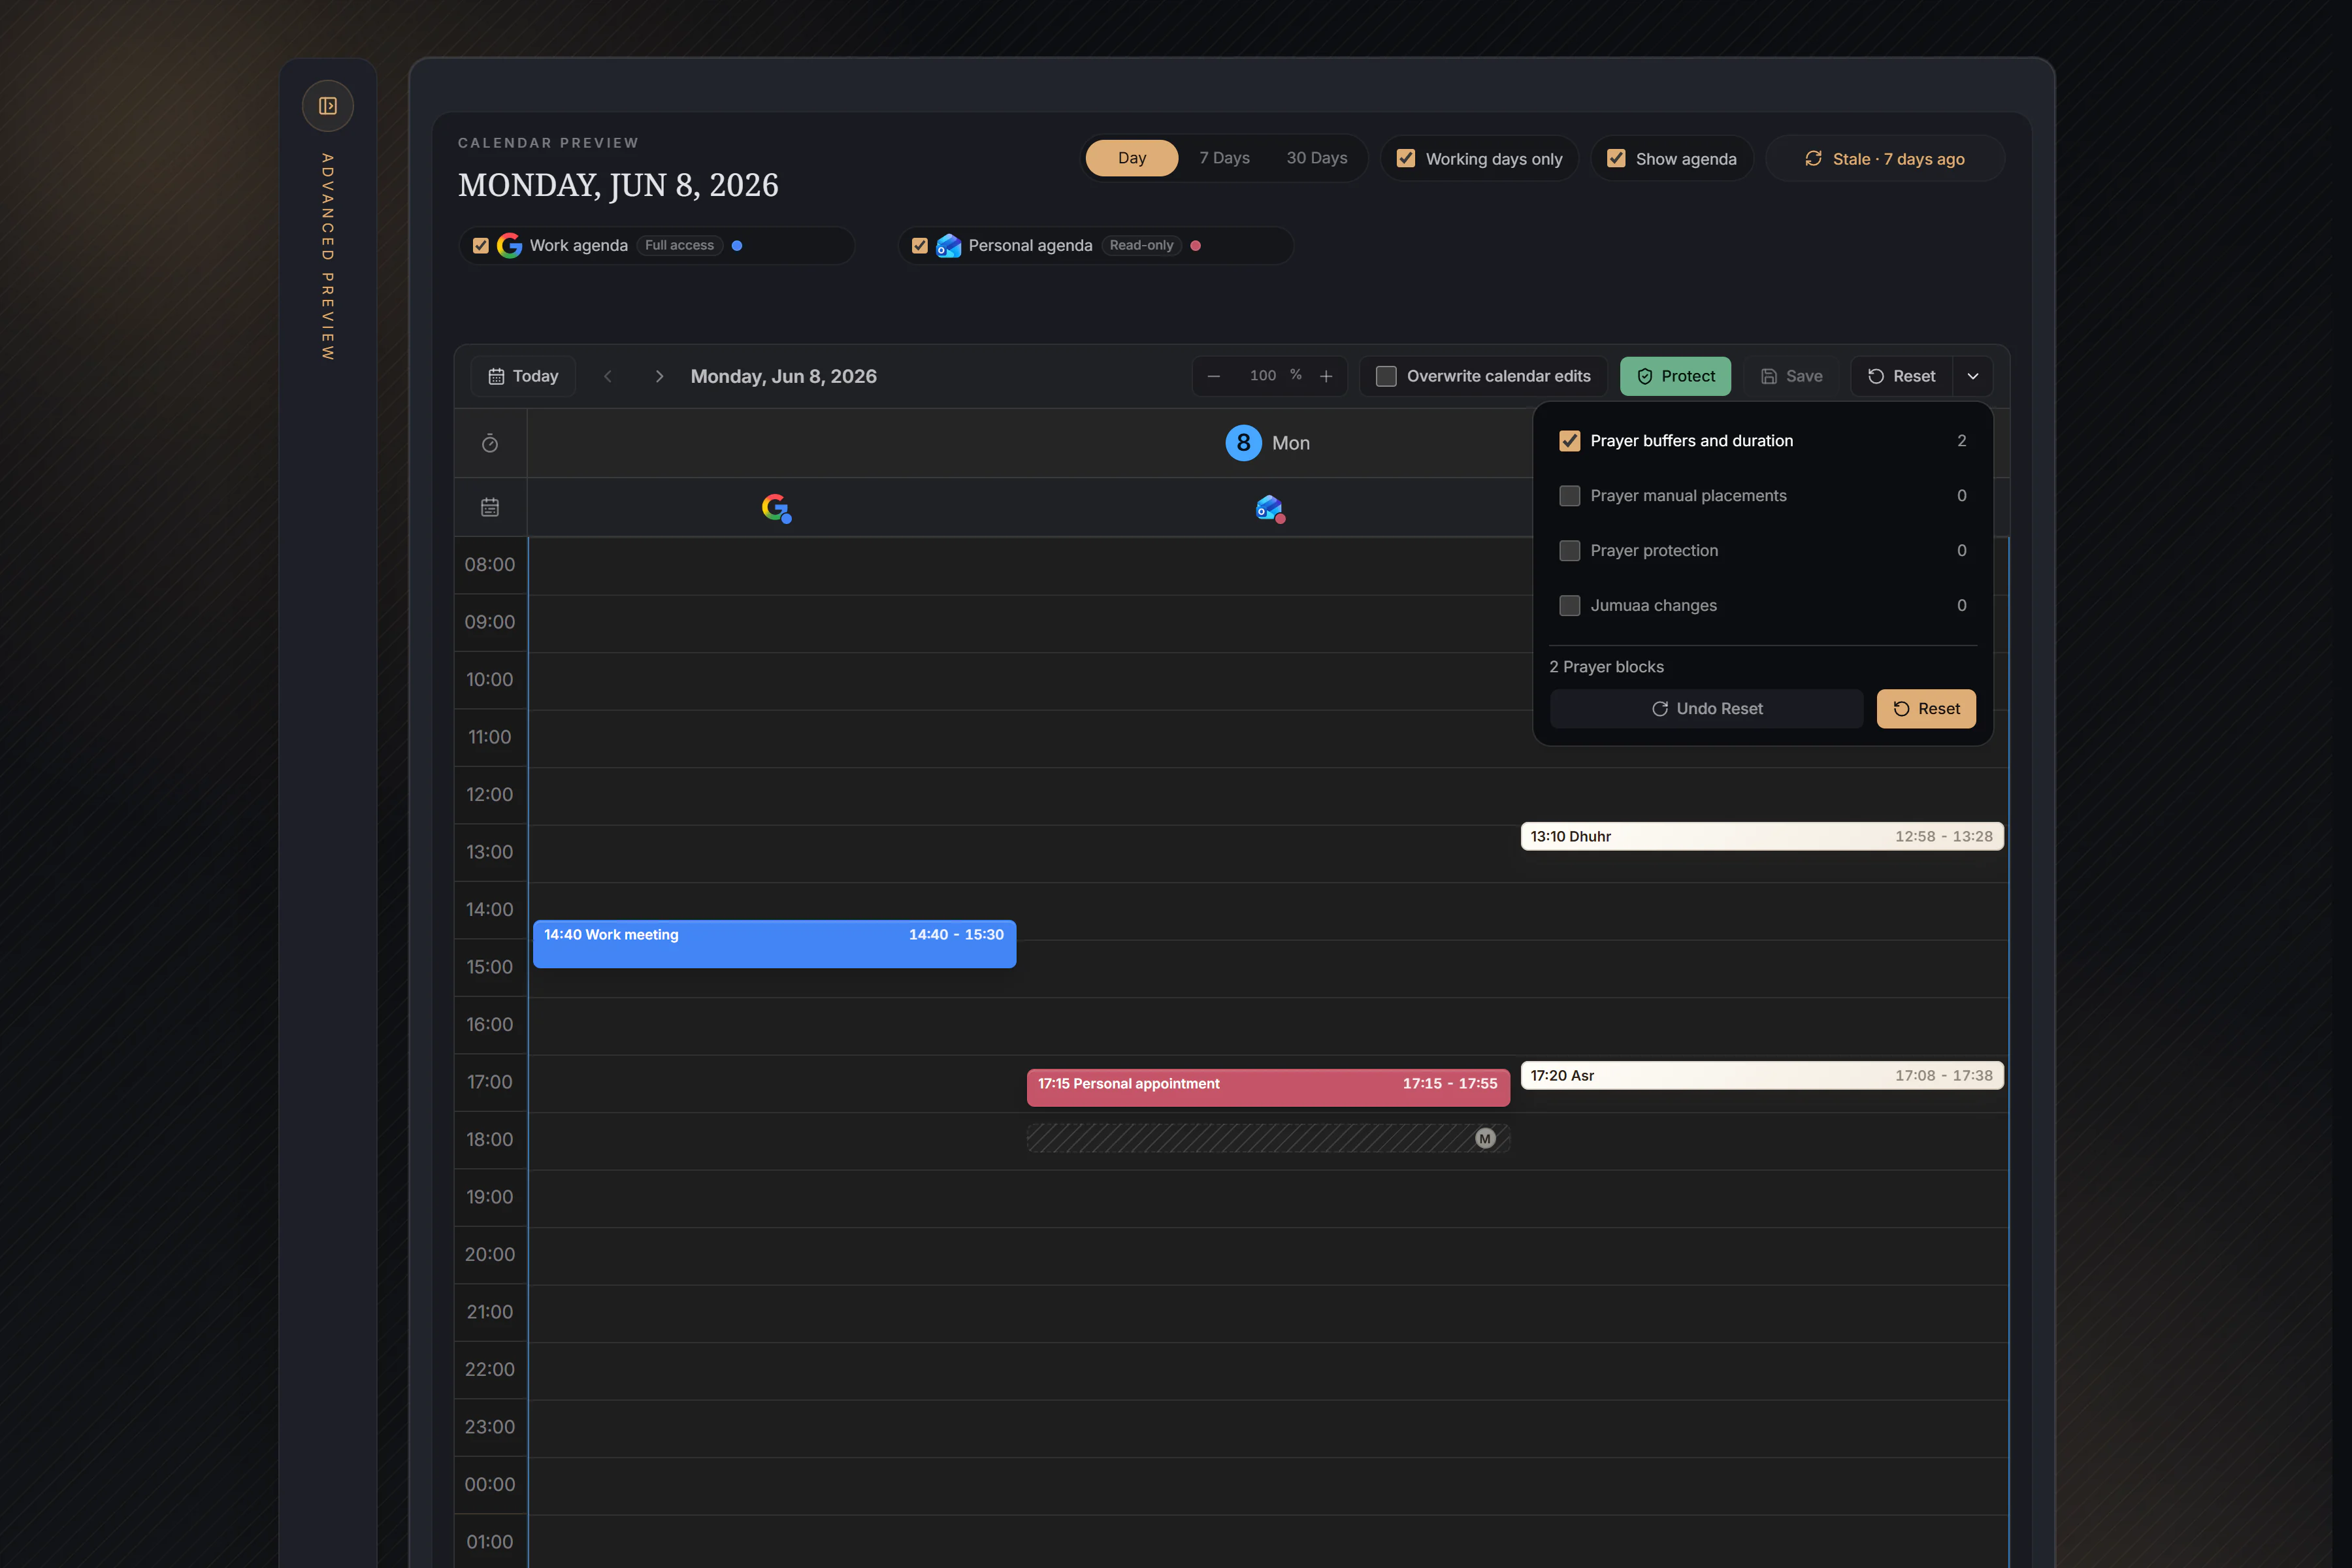Image resolution: width=2352 pixels, height=1568 pixels.
Task: Click the refresh icon beside Stale
Action: (1813, 158)
